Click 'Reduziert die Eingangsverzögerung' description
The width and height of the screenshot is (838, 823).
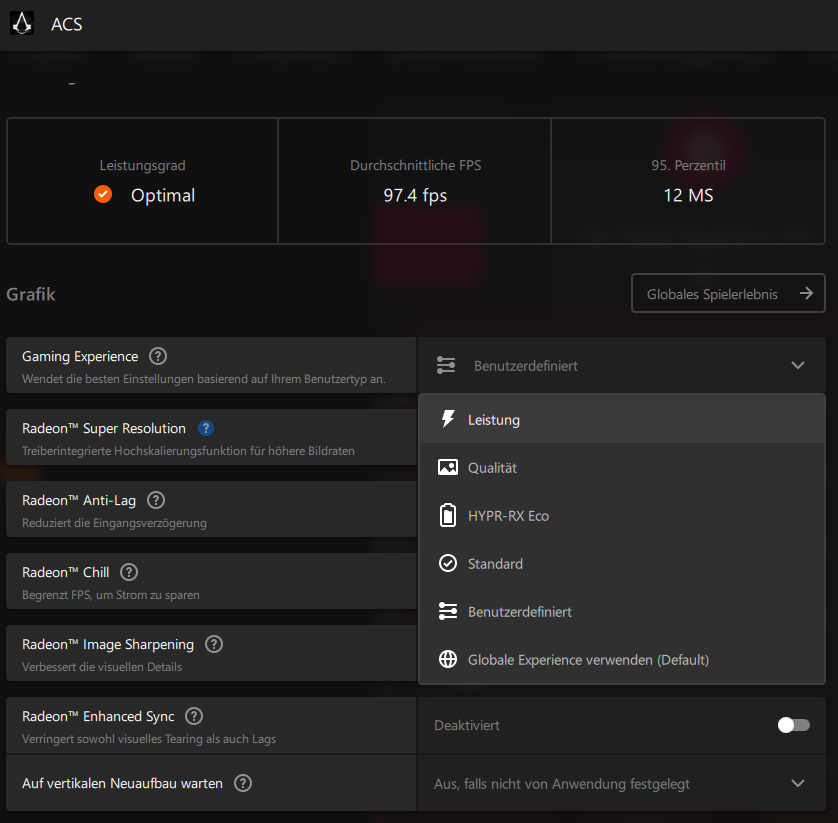tap(114, 523)
